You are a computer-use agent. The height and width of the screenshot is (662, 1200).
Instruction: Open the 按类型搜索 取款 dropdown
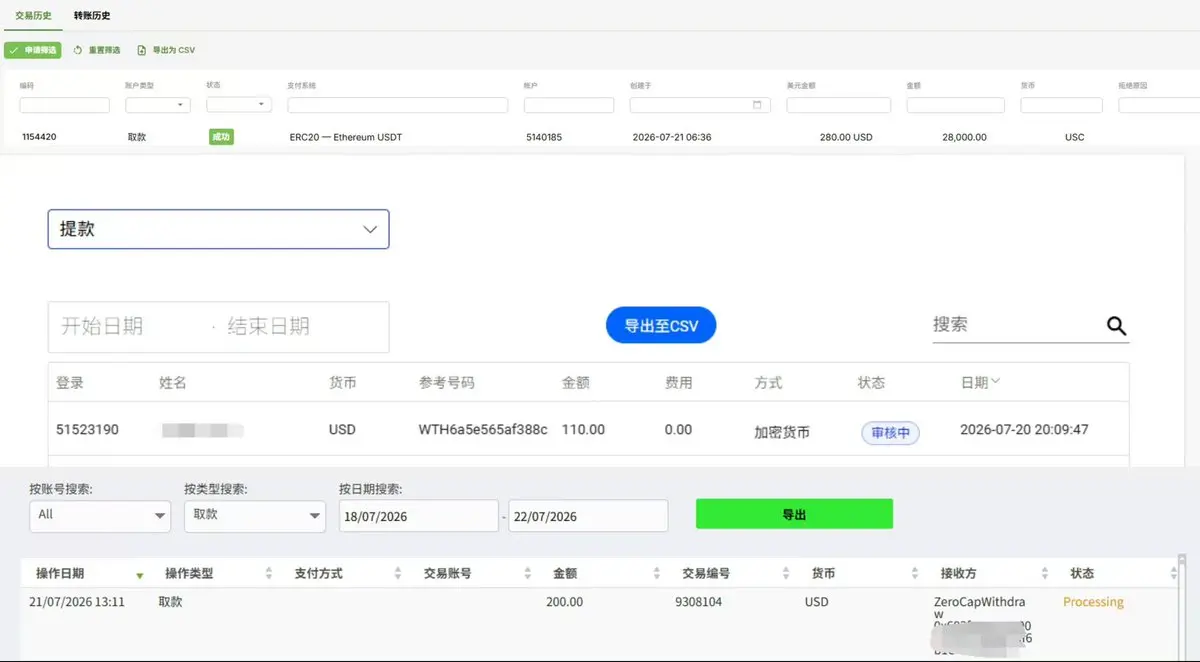[255, 515]
